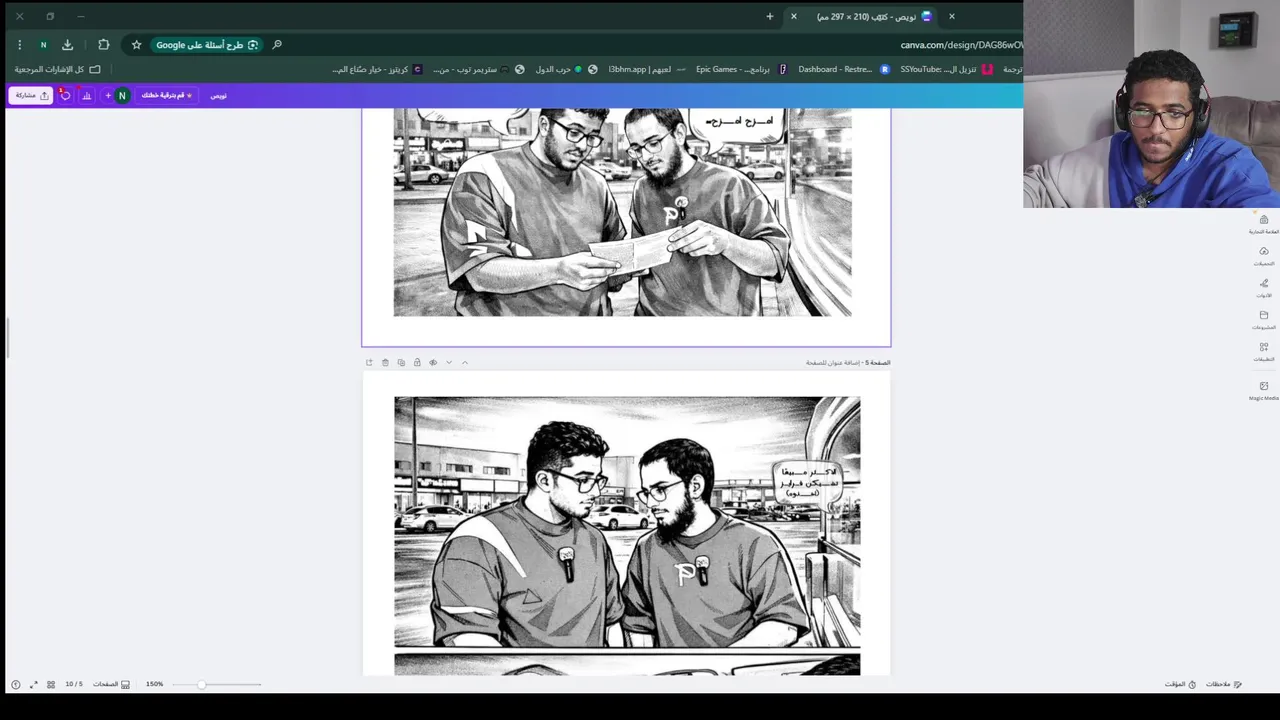This screenshot has width=1280, height=720.
Task: Open the Dashboard - Restream bookmark
Action: [x=843, y=69]
